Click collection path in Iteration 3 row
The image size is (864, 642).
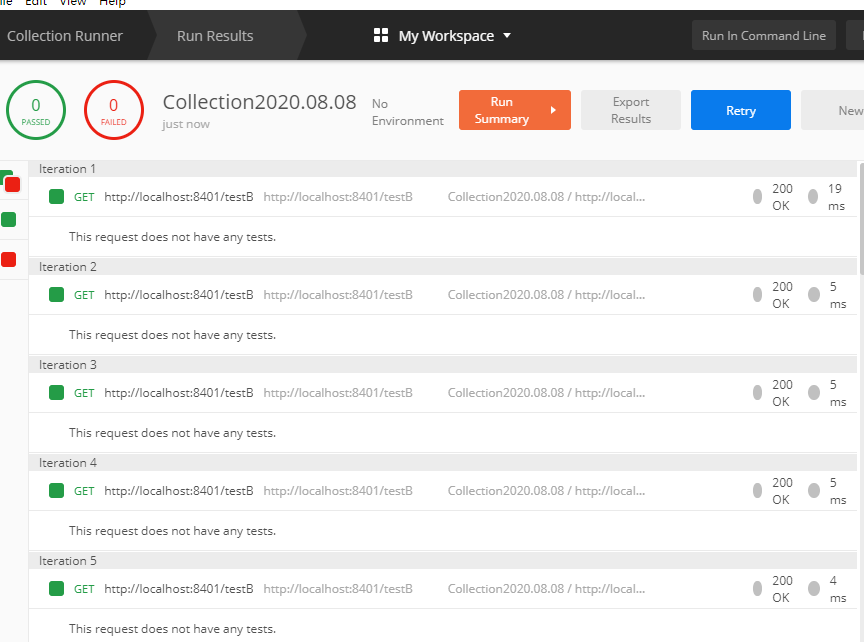pos(546,393)
